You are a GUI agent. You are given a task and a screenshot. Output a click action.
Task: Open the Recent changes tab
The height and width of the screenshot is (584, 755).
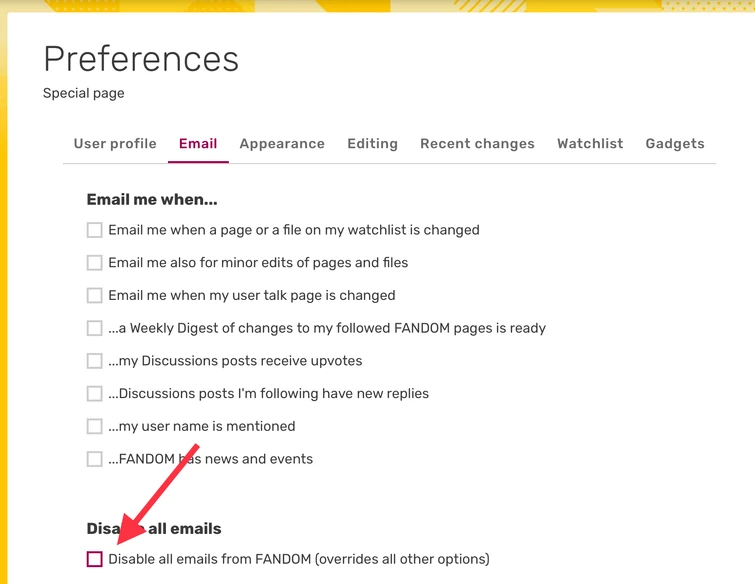(x=477, y=143)
